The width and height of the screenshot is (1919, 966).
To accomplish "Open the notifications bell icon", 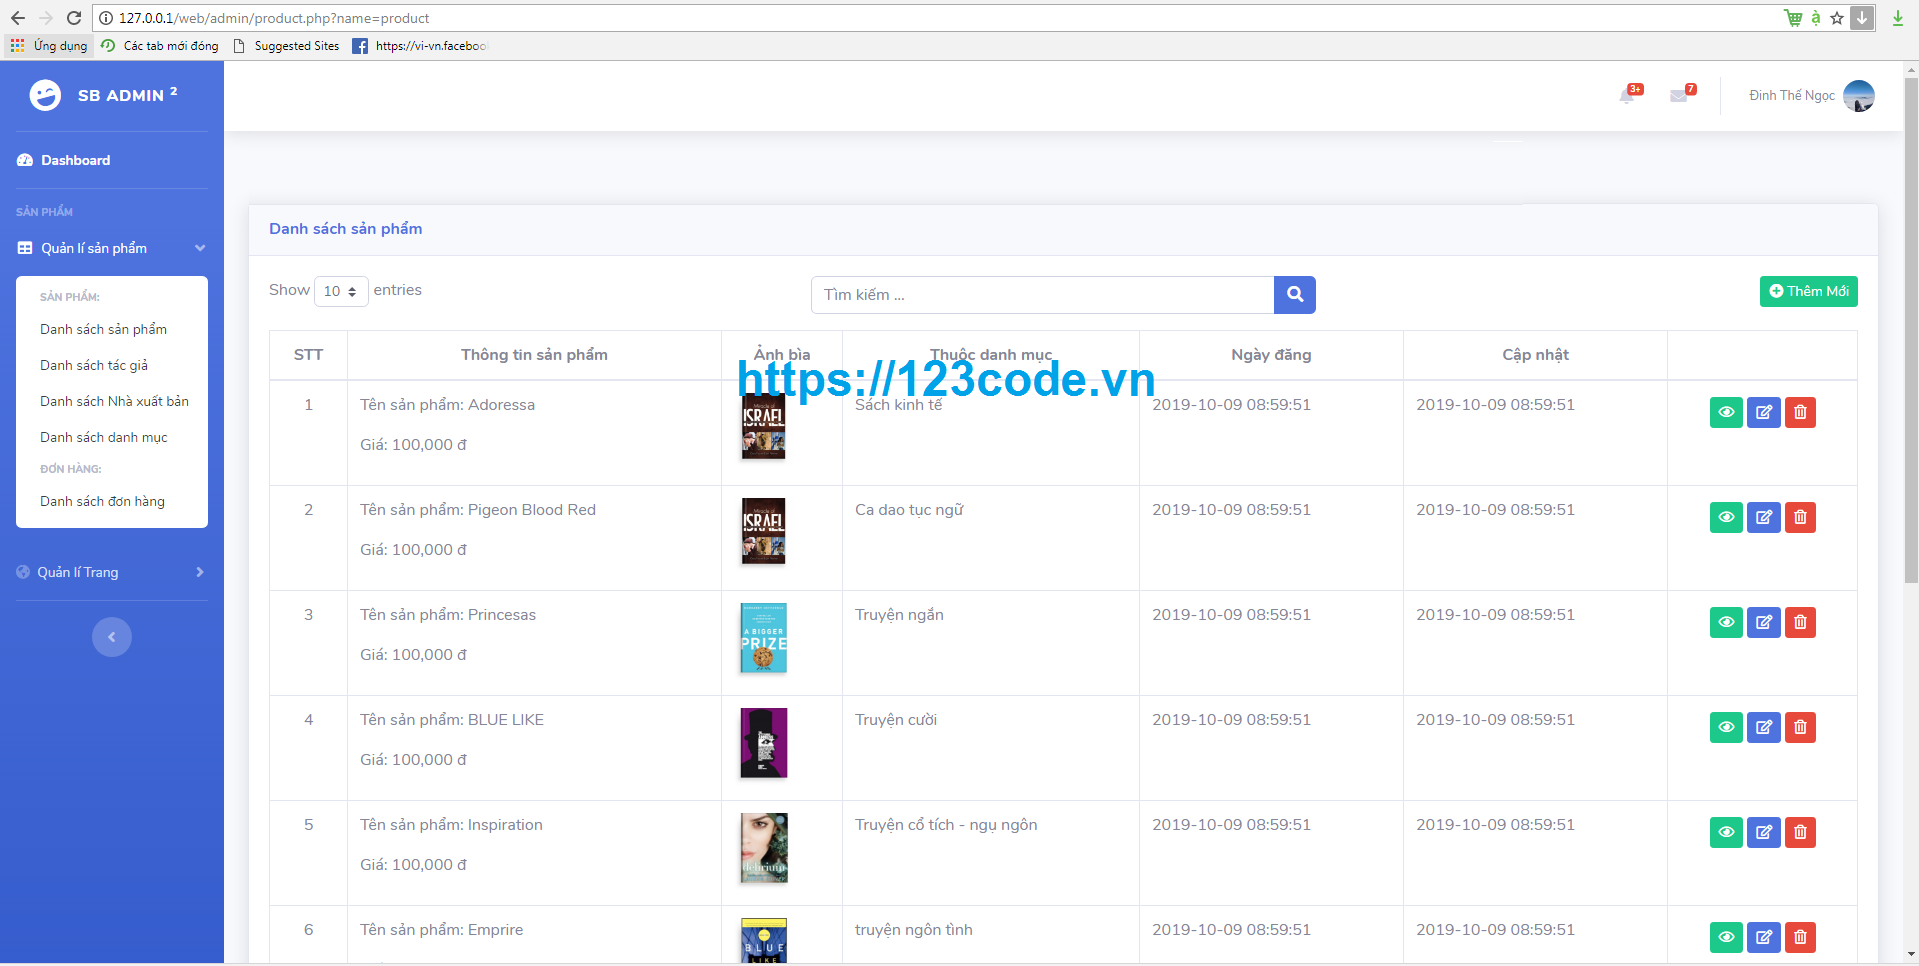I will tap(1628, 95).
